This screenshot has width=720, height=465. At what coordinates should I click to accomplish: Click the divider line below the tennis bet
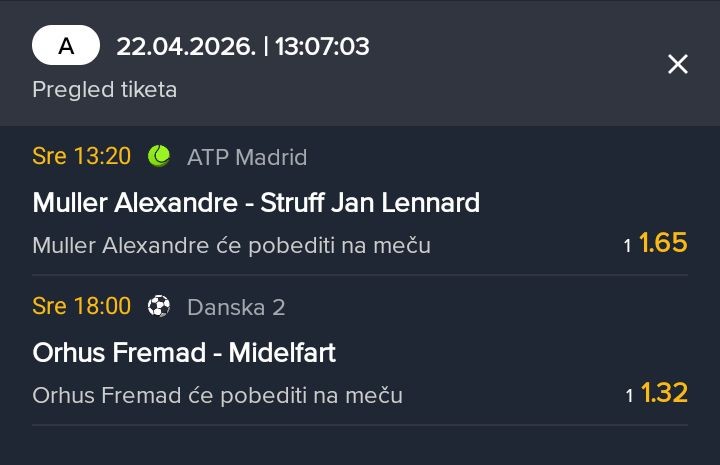click(360, 275)
